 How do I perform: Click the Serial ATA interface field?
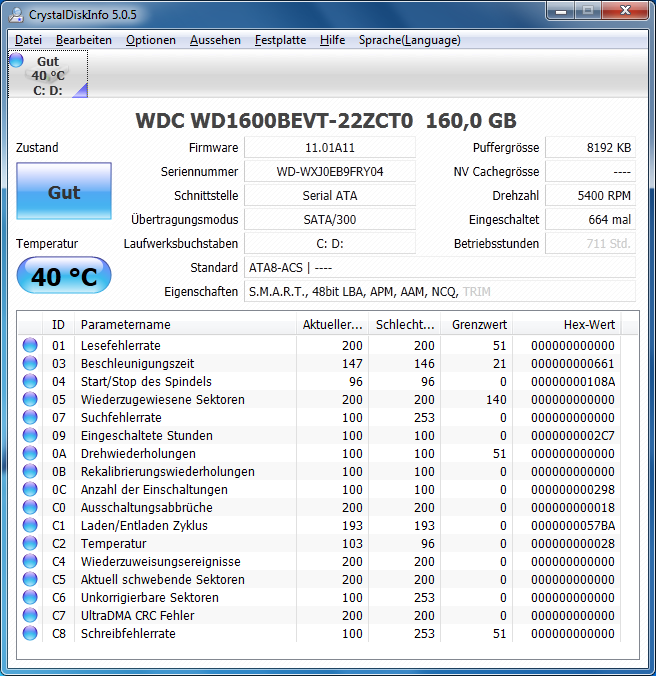click(330, 196)
